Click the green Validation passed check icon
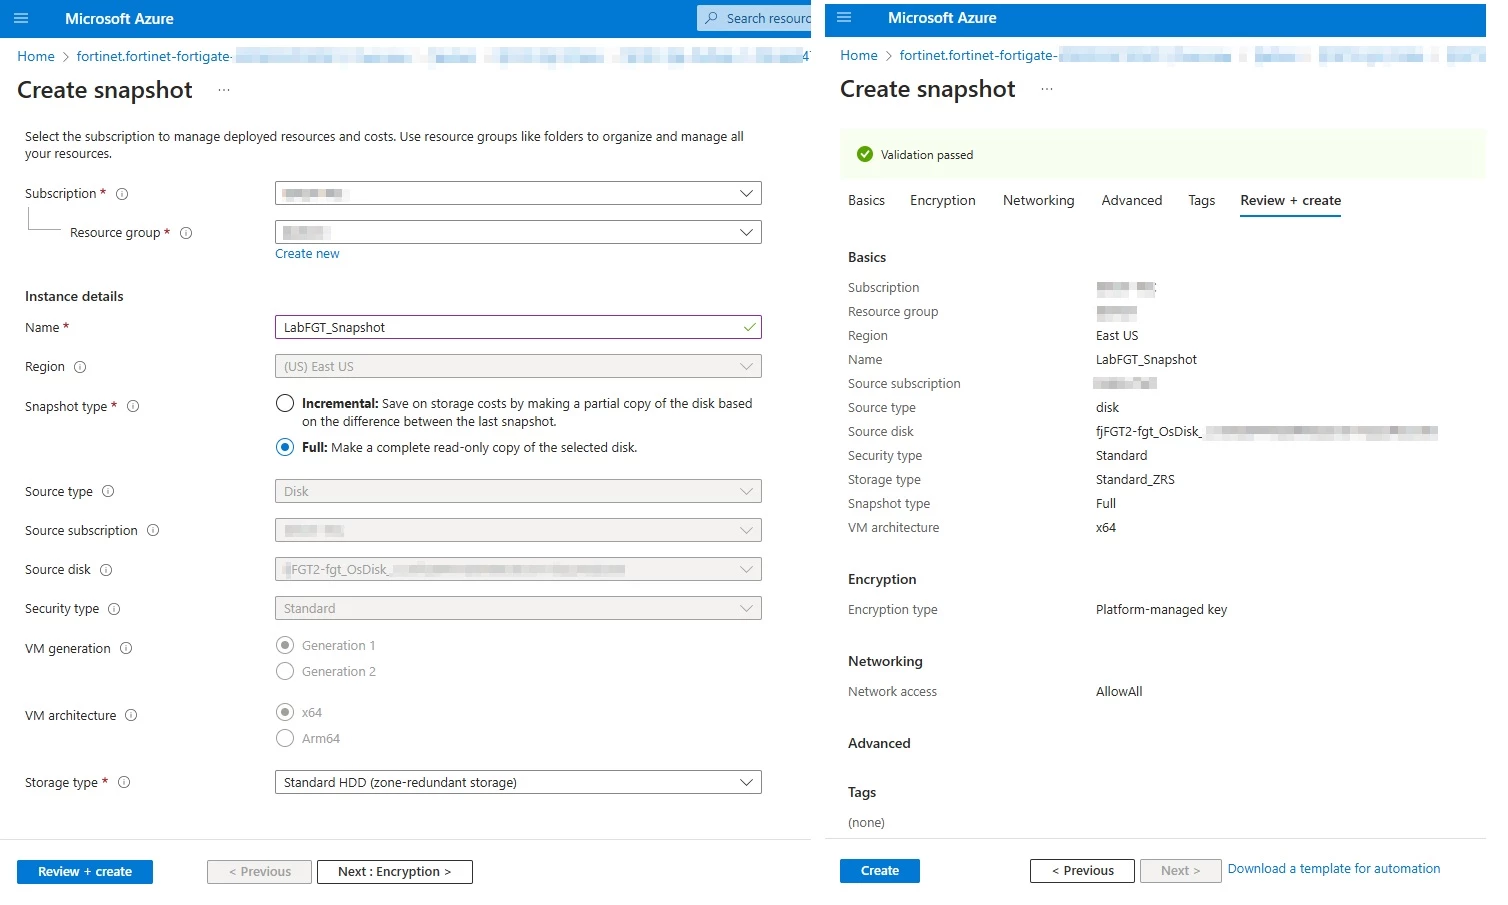 click(x=865, y=154)
